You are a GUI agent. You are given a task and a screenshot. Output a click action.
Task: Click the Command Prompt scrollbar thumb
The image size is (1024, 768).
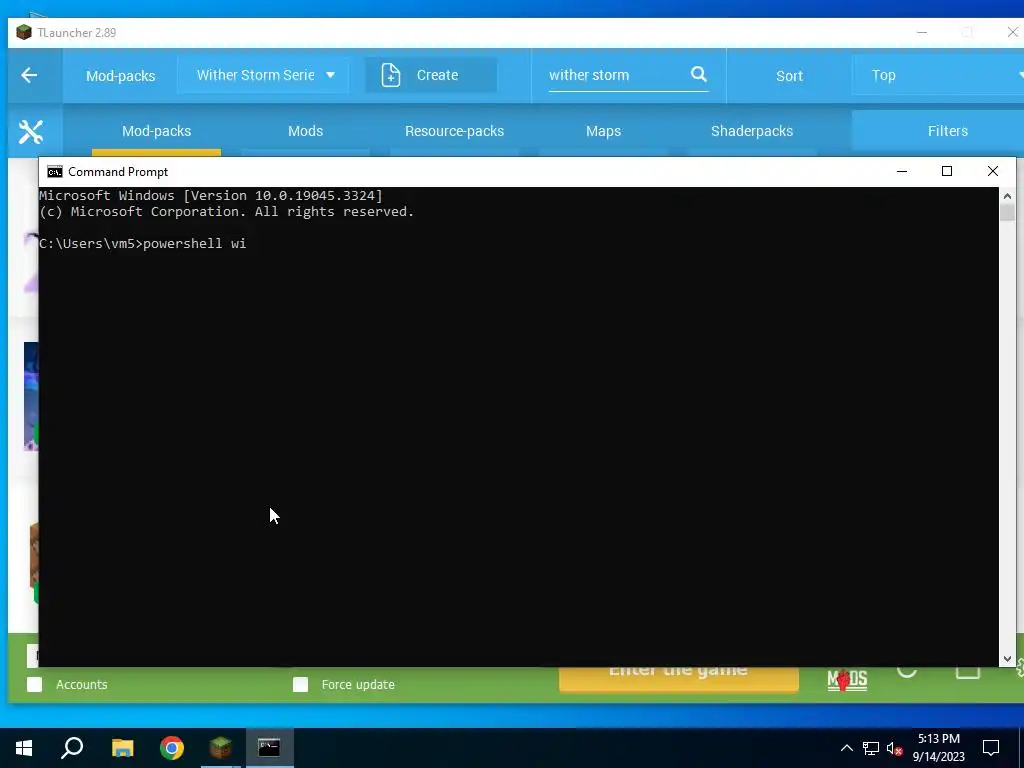[1007, 213]
